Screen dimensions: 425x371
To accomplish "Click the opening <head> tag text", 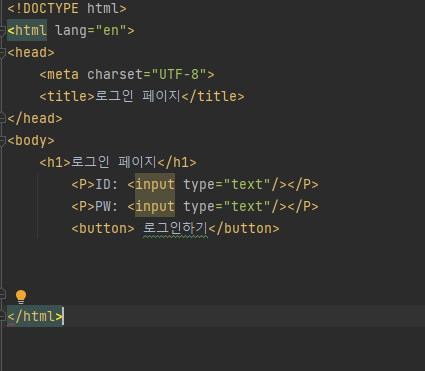I will tap(31, 53).
